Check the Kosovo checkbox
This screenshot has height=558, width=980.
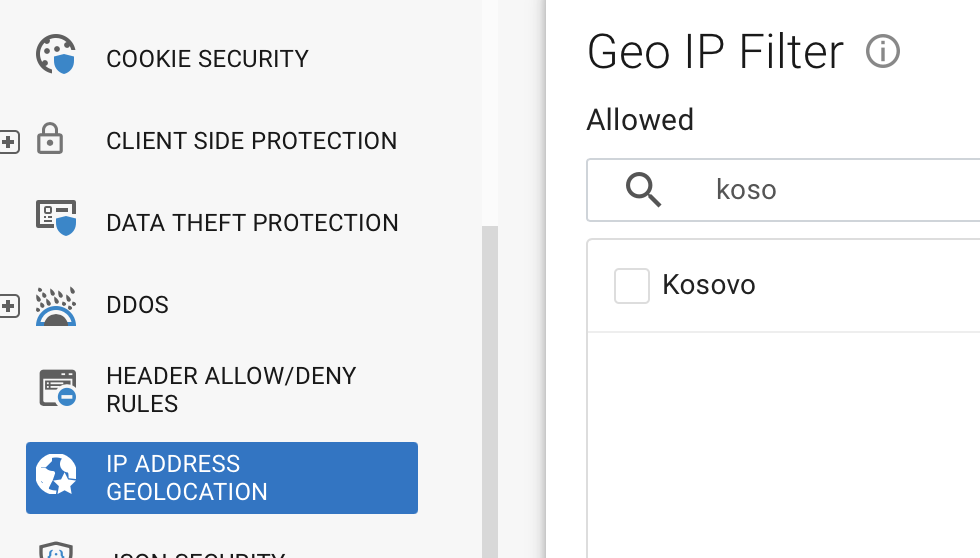click(x=631, y=286)
